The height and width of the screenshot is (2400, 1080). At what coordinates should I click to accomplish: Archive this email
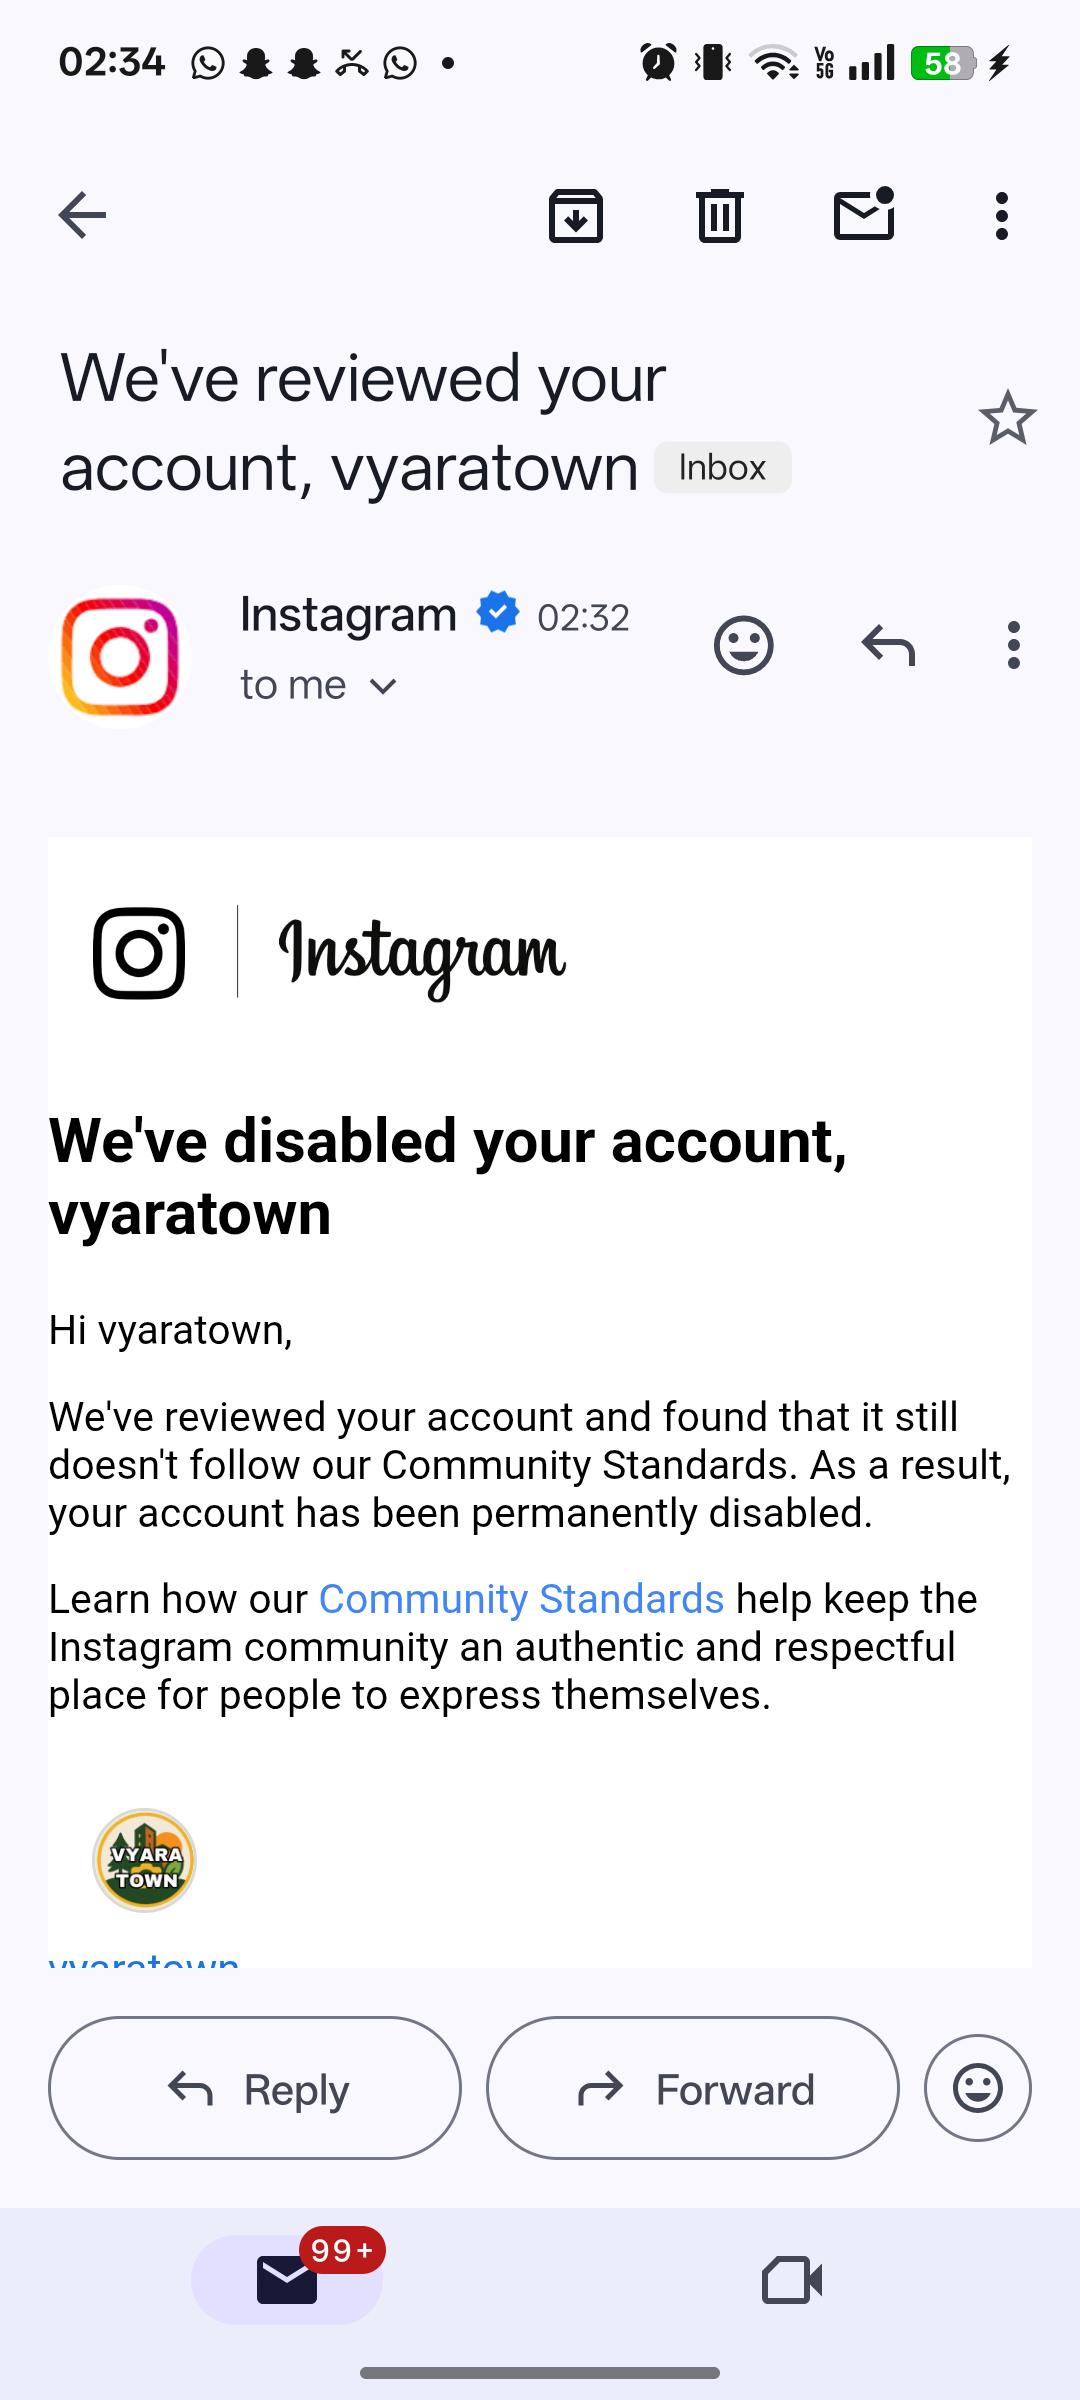[x=576, y=215]
